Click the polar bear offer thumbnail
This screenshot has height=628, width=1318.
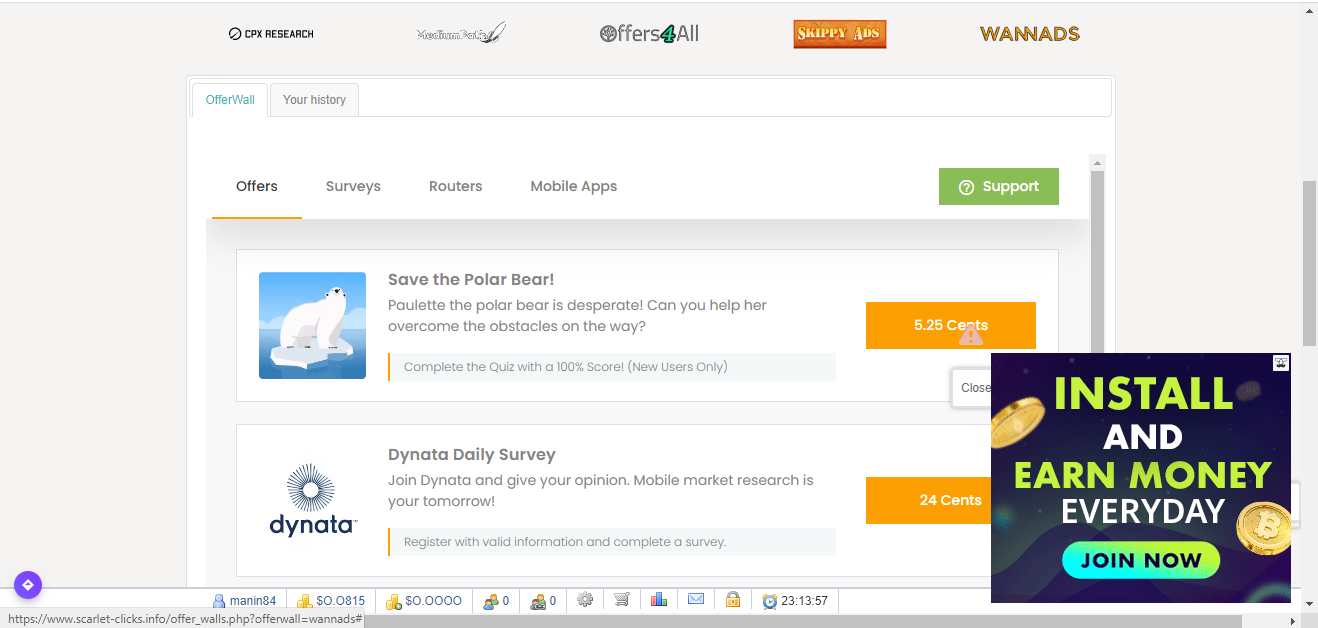(312, 325)
